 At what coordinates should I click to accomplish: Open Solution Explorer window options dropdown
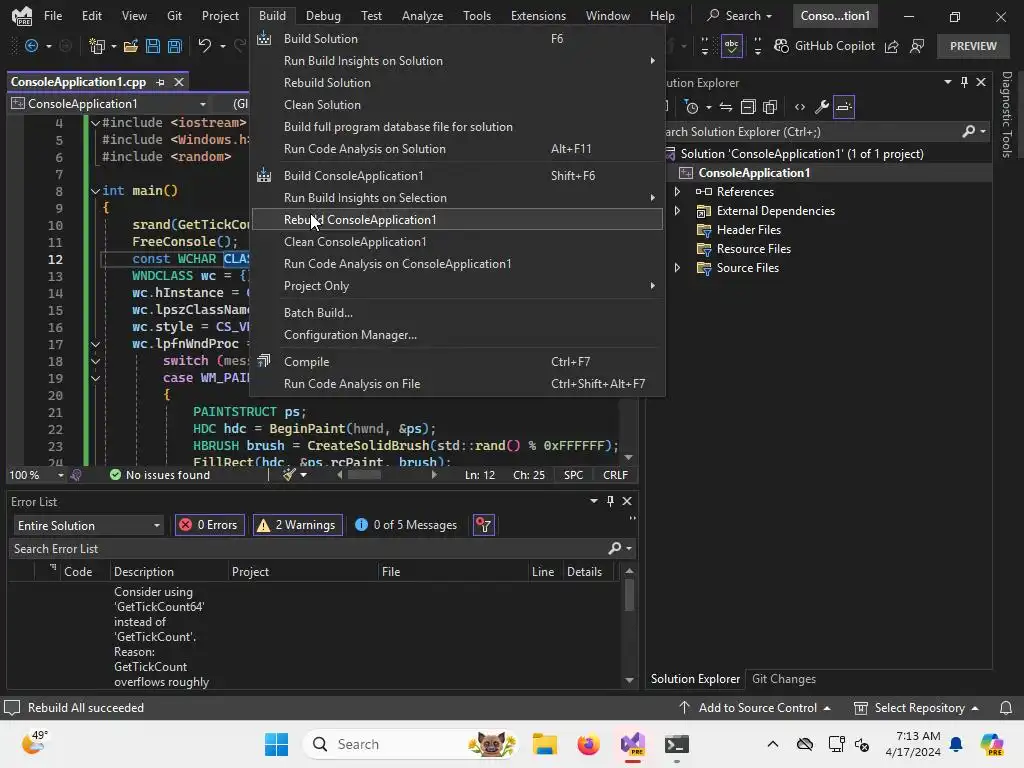click(948, 82)
